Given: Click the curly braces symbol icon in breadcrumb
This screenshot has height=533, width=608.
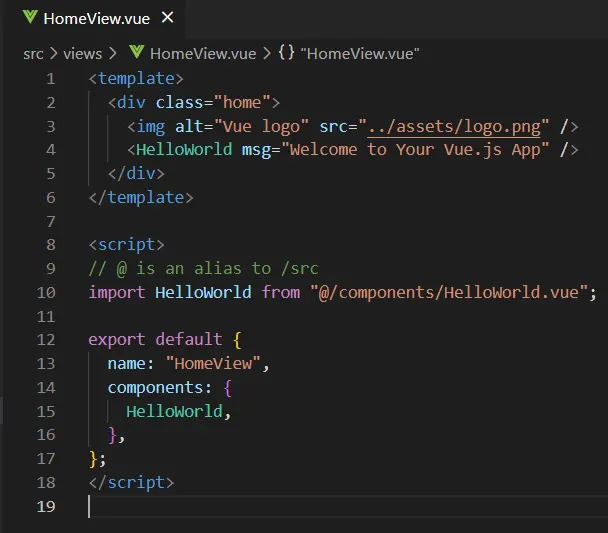Looking at the screenshot, I should tap(286, 53).
